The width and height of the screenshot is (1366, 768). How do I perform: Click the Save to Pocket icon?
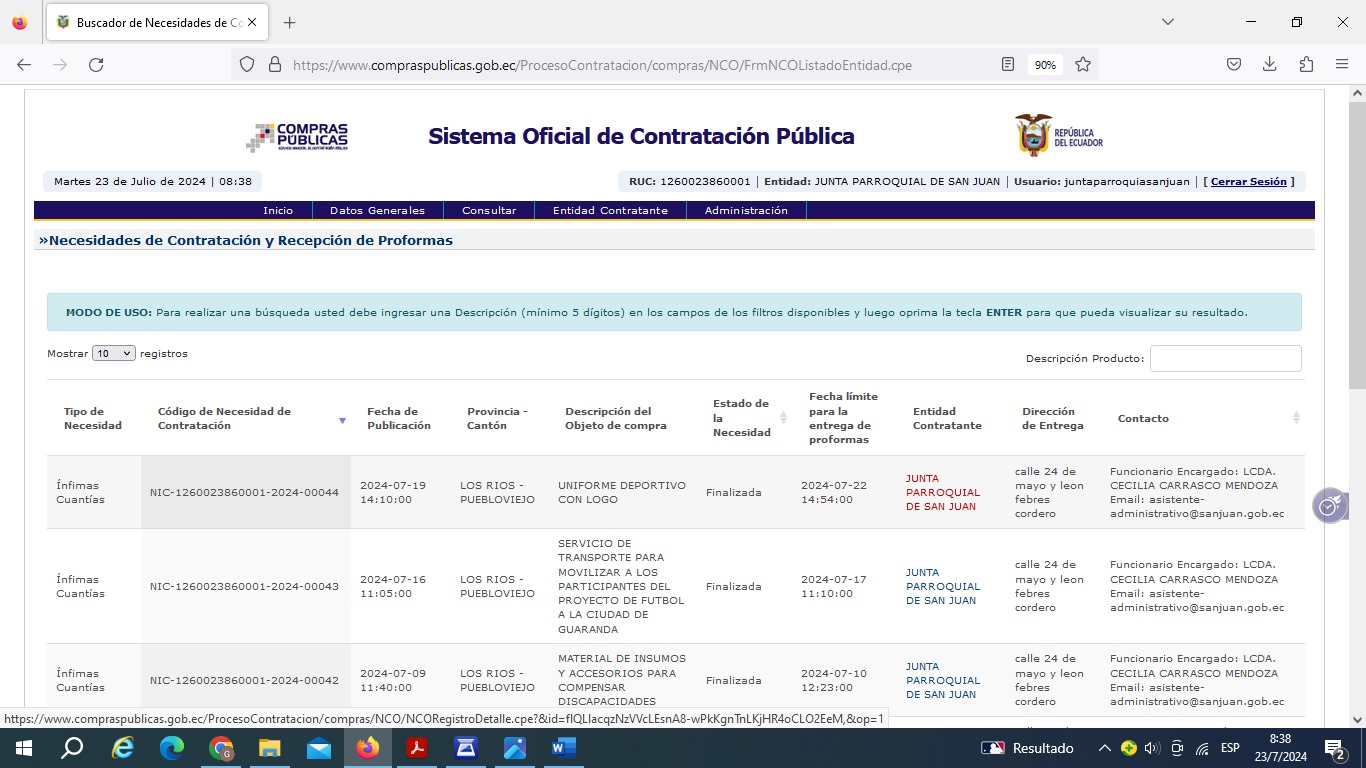pyautogui.click(x=1234, y=65)
